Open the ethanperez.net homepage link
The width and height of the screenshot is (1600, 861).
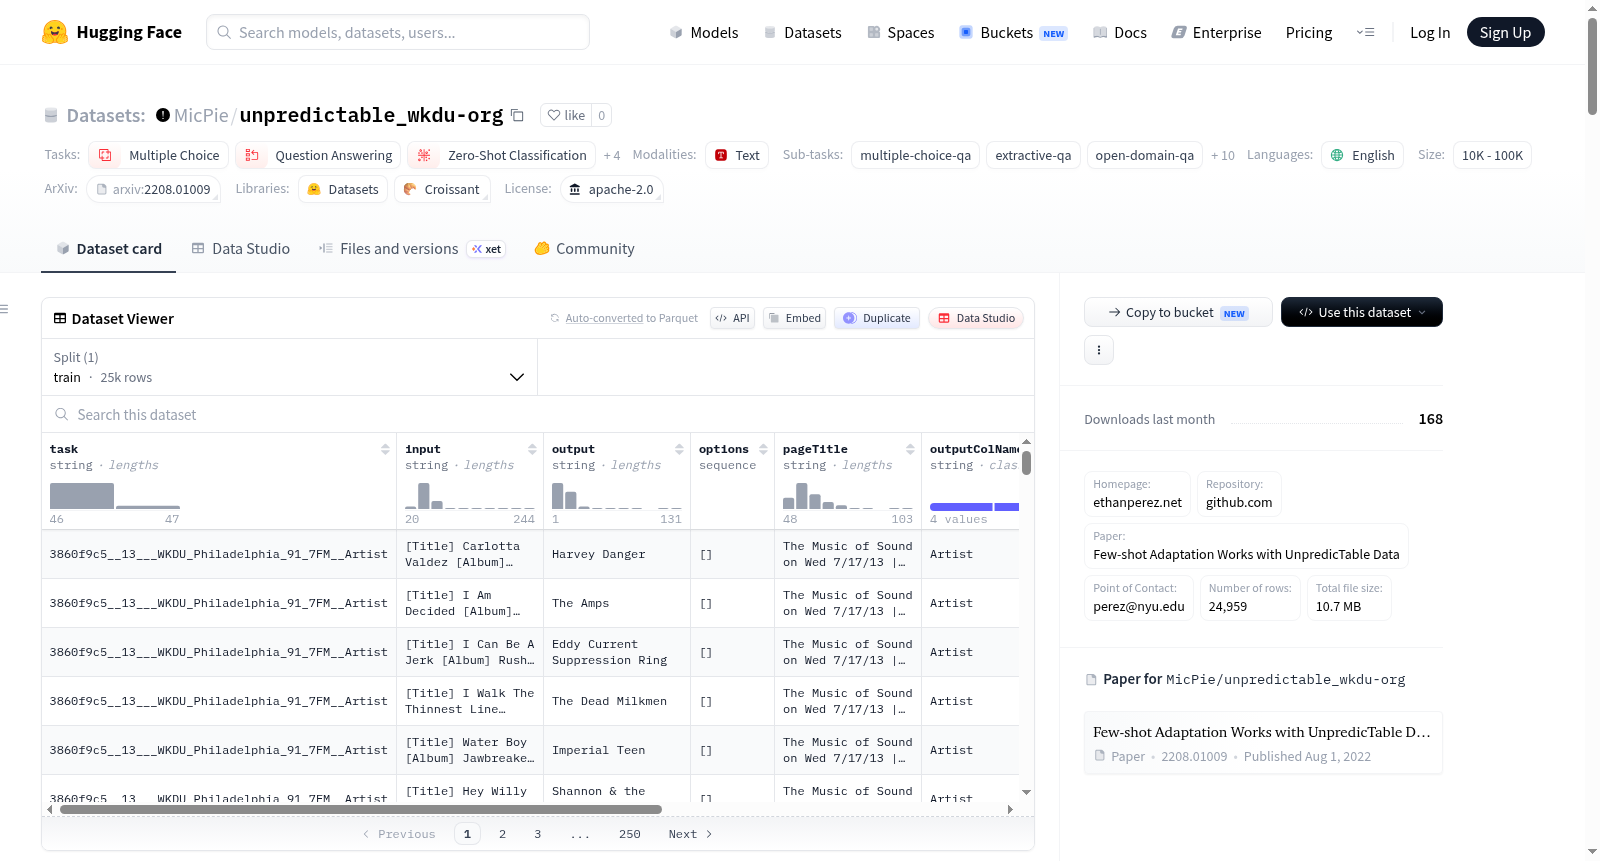pos(1137,494)
